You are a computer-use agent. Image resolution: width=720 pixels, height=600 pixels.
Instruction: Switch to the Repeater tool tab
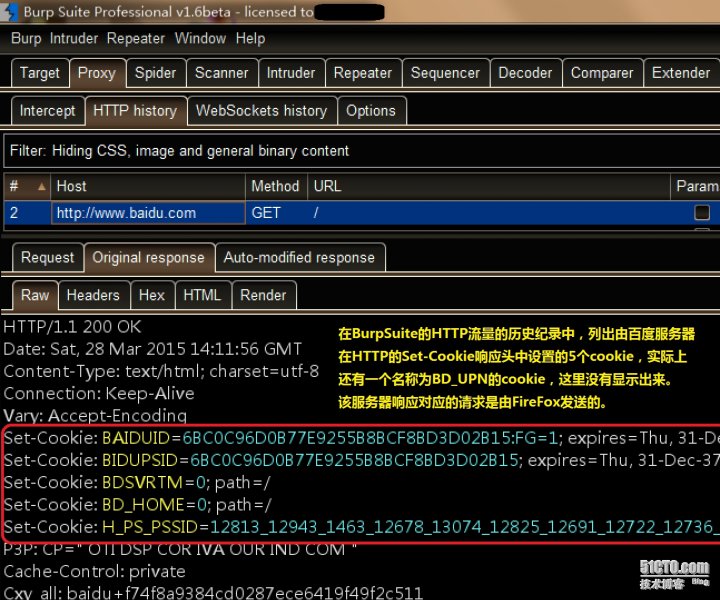tap(363, 73)
